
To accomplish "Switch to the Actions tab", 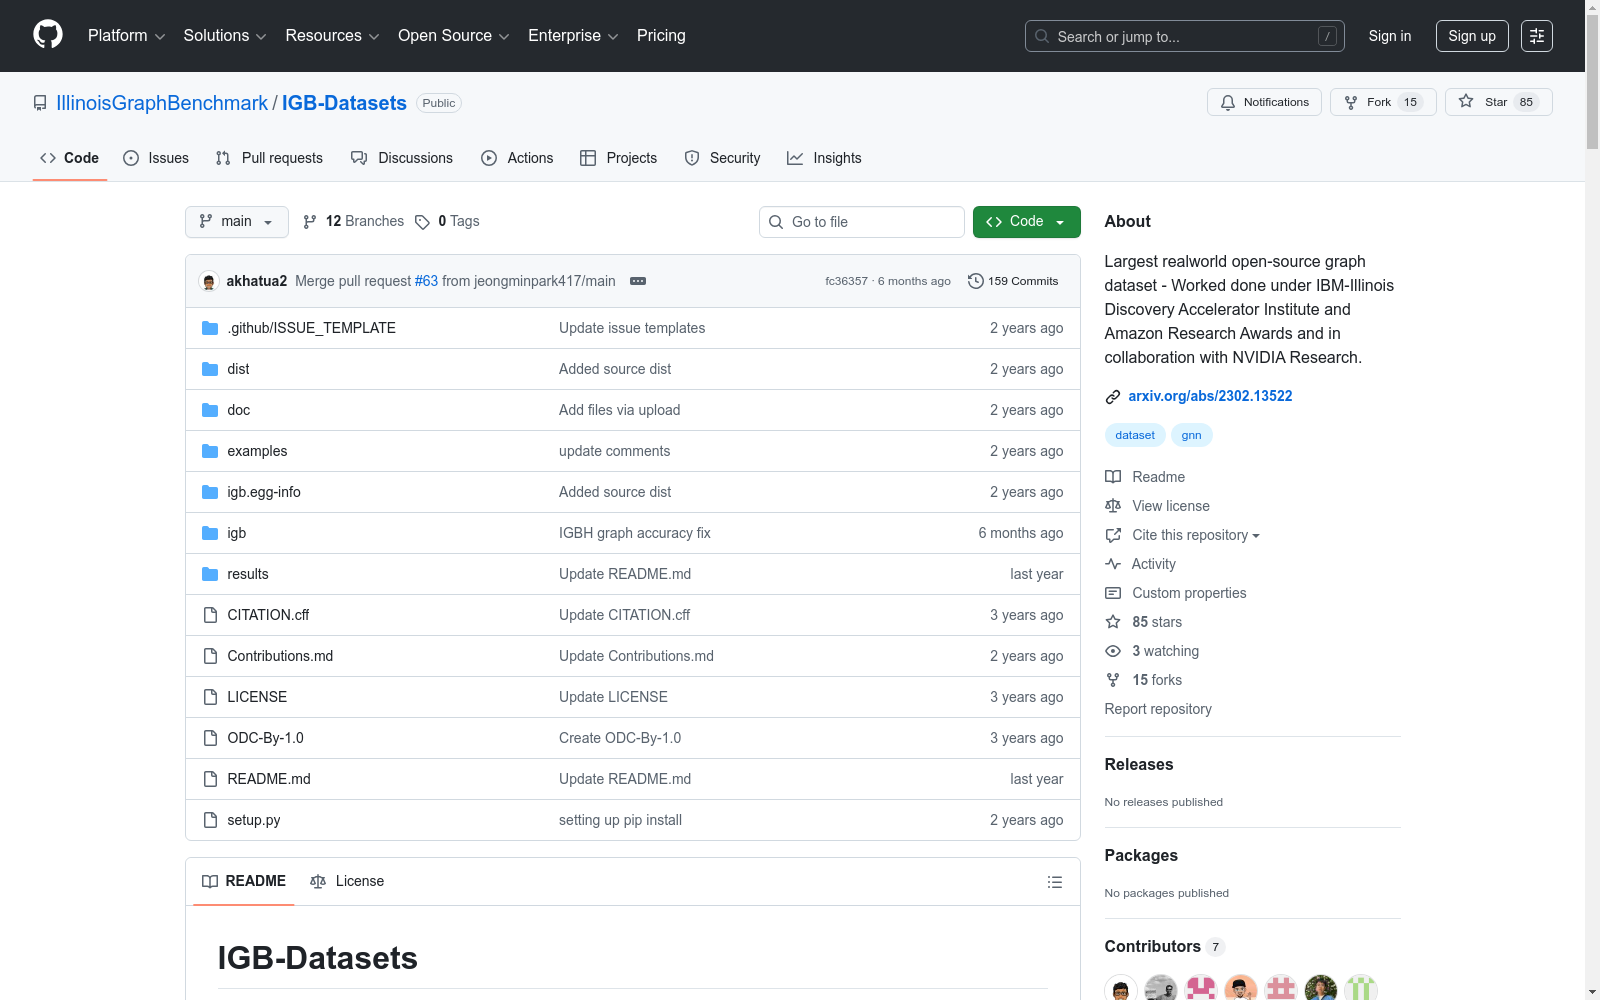I will pyautogui.click(x=517, y=158).
